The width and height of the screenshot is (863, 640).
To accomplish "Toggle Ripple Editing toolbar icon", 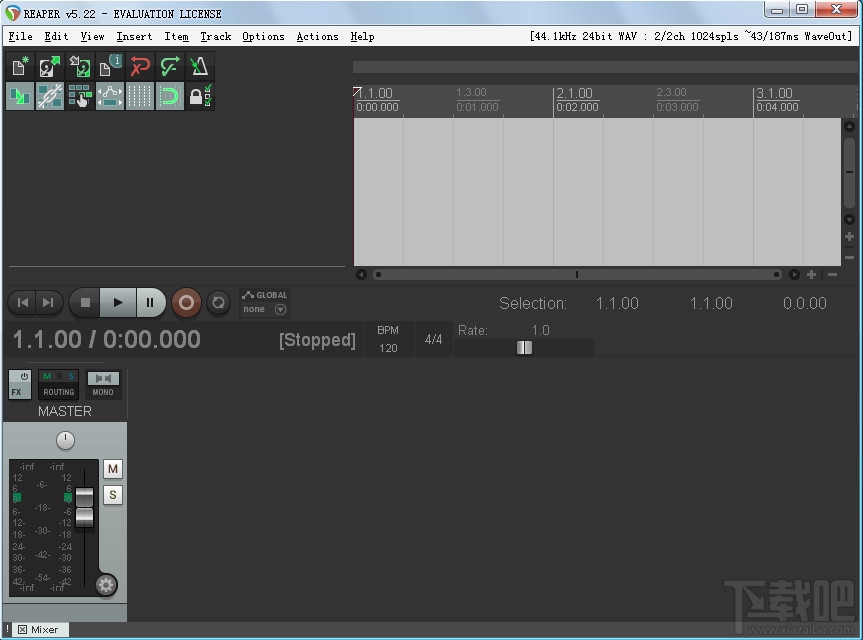I will (x=80, y=96).
